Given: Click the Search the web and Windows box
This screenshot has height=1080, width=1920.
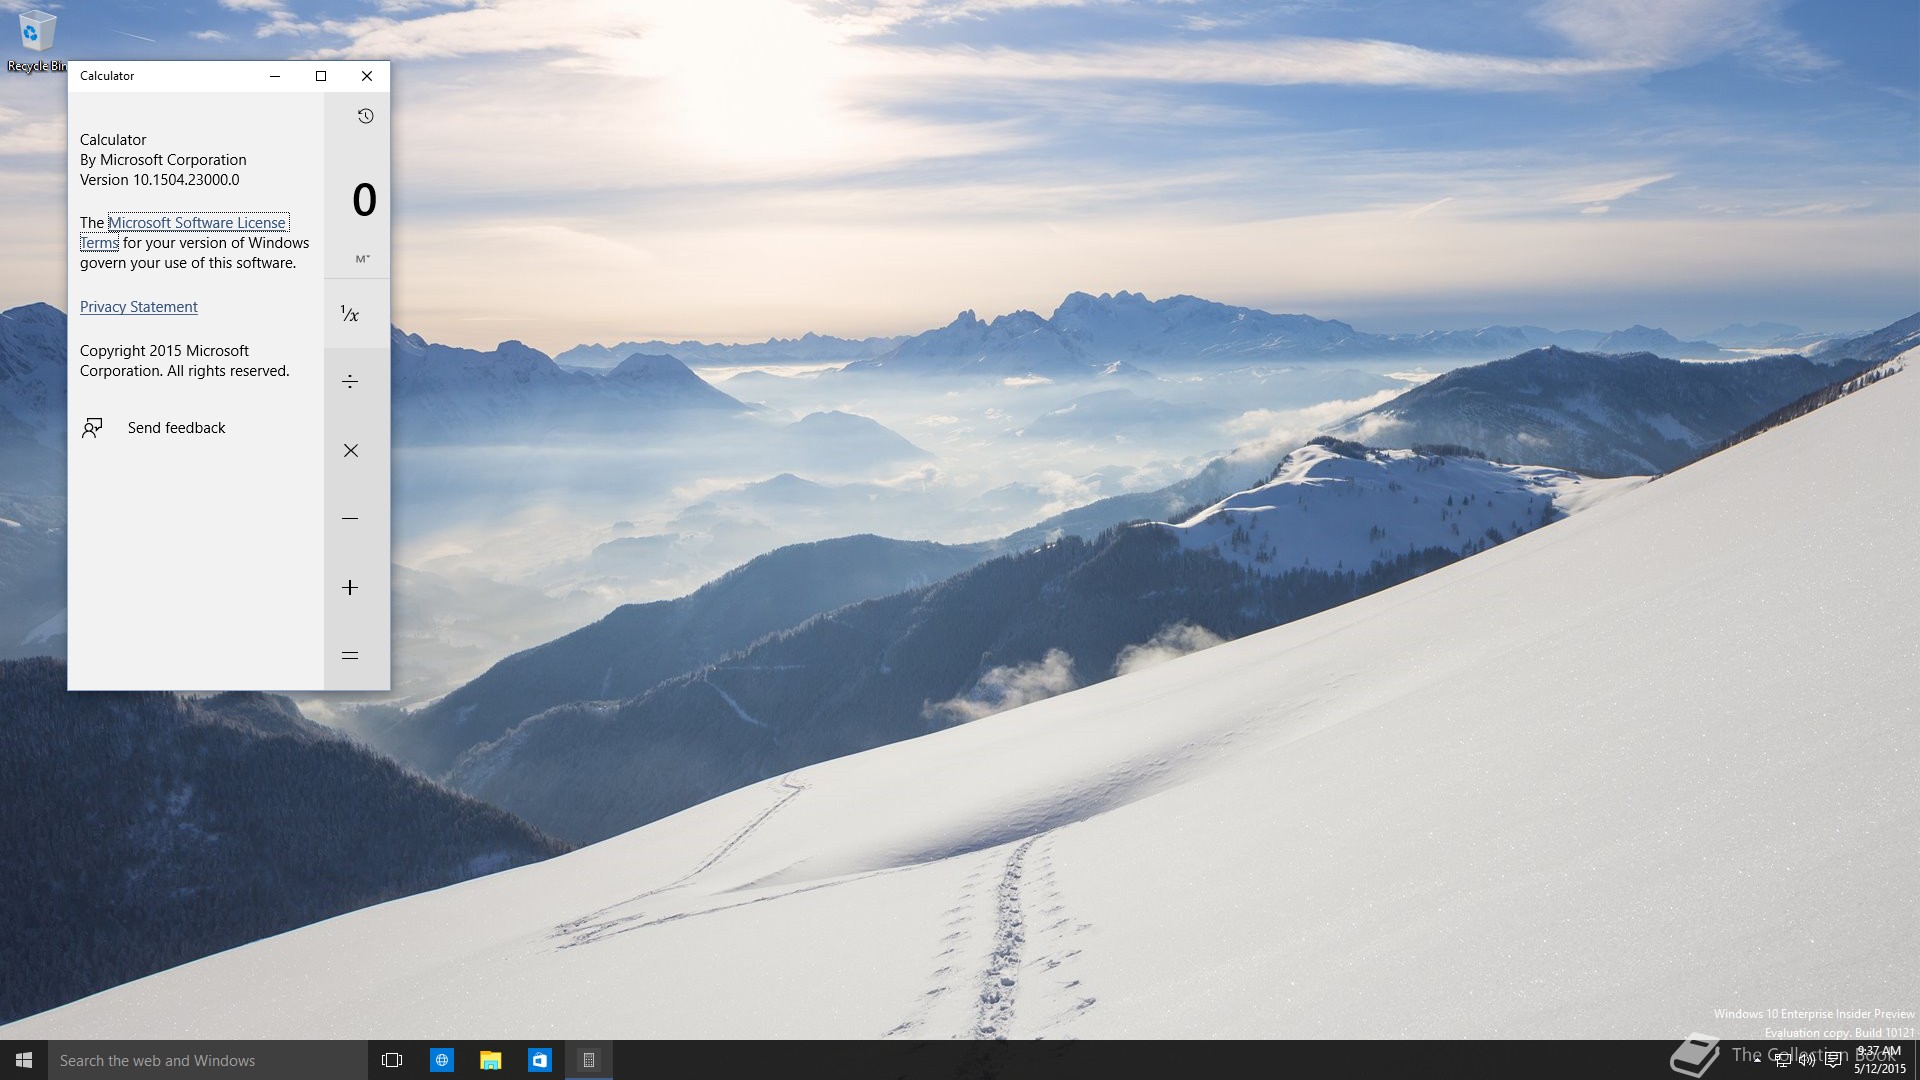Looking at the screenshot, I should [208, 1060].
